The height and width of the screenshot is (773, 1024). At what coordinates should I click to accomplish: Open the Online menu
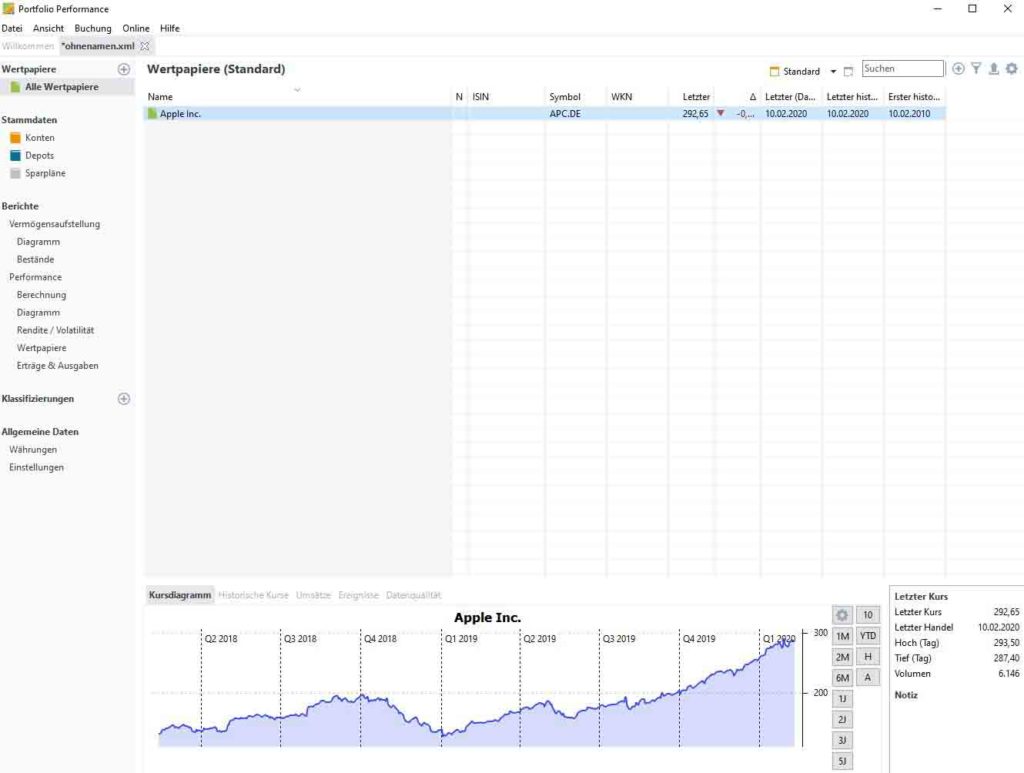[136, 28]
